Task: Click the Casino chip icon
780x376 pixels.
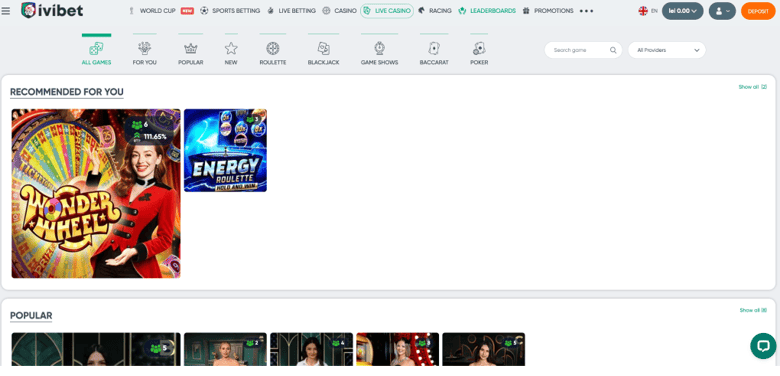Action: pos(326,10)
